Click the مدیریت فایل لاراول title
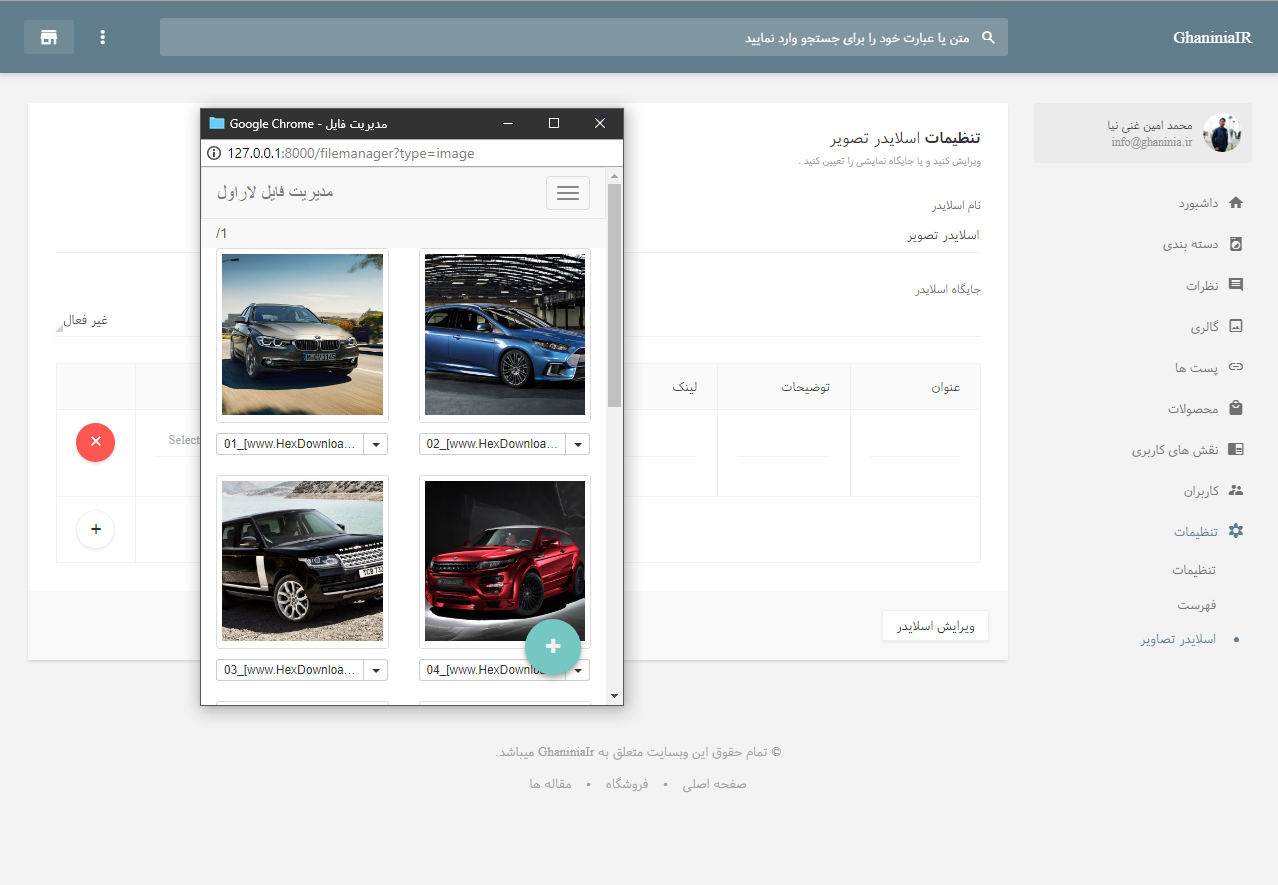The width and height of the screenshot is (1278, 885). [275, 192]
